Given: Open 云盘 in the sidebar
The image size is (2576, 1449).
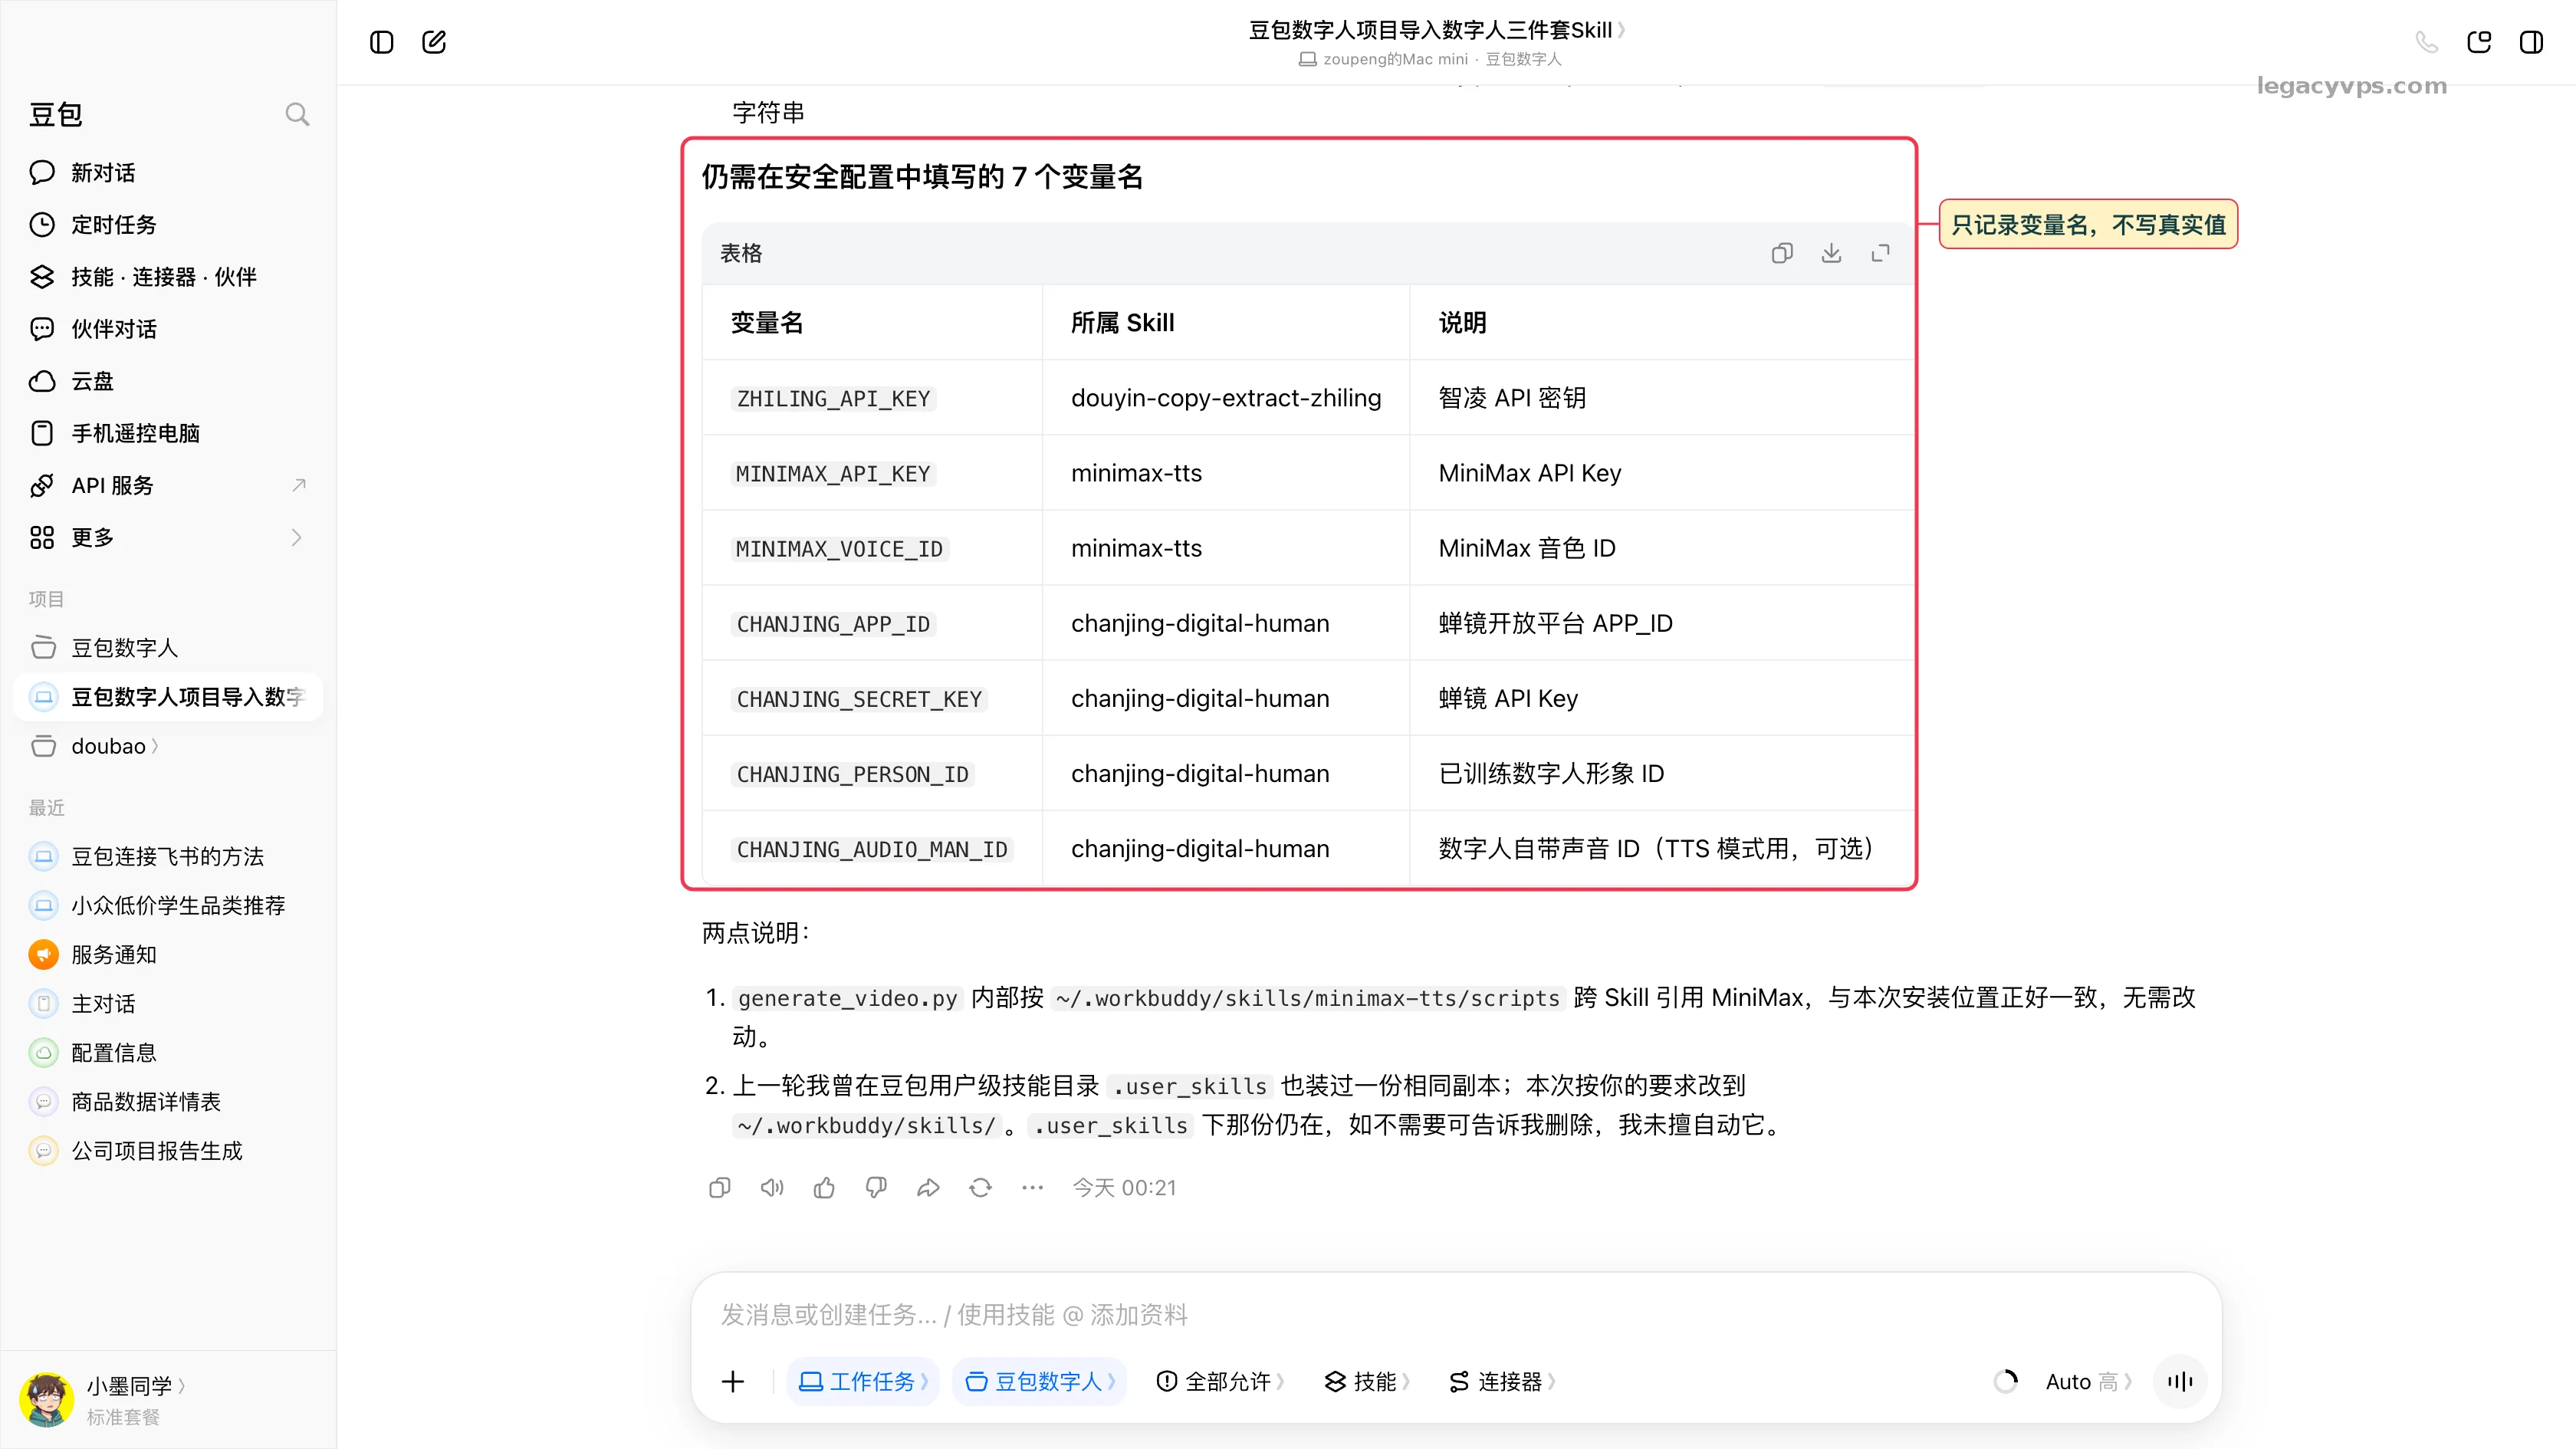Looking at the screenshot, I should (x=168, y=381).
